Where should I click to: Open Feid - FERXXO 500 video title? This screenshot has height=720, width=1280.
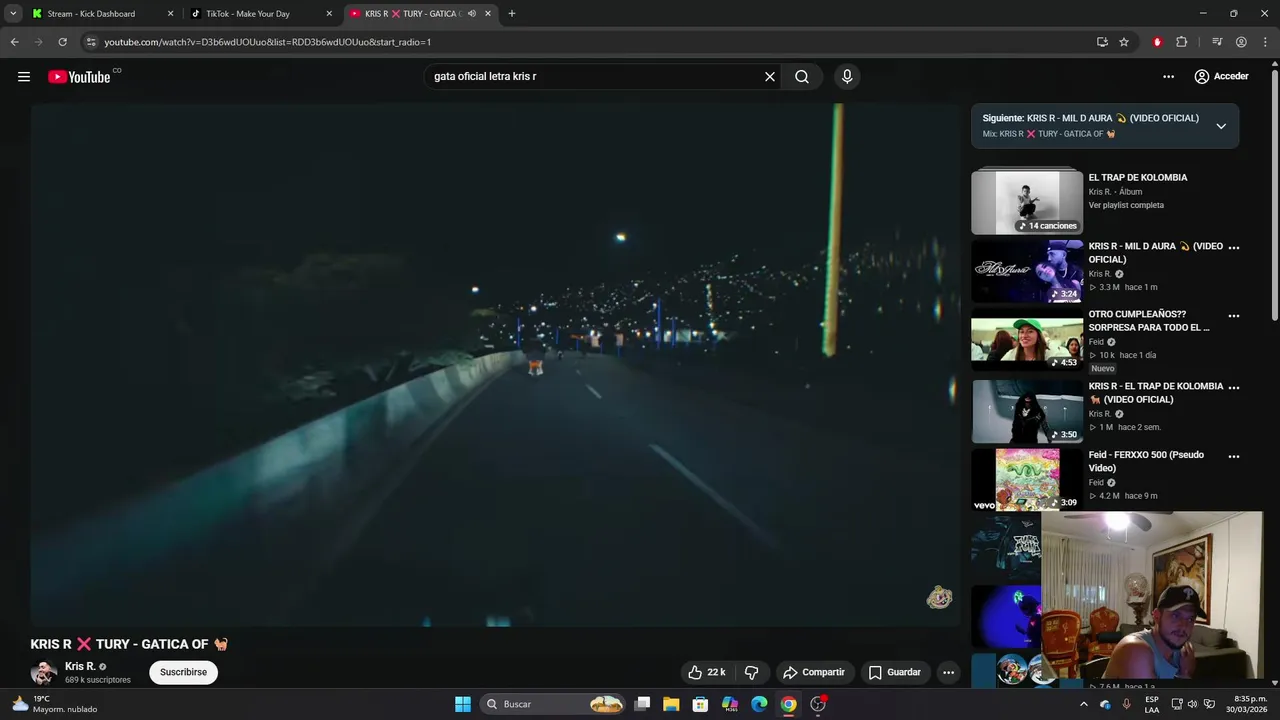(1146, 461)
